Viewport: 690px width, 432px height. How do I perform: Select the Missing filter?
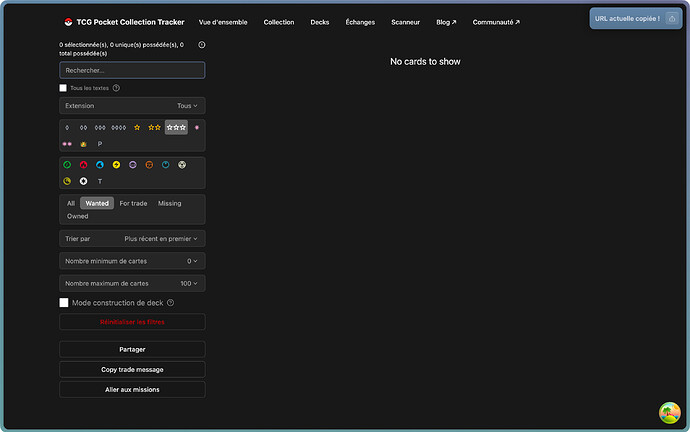[169, 203]
